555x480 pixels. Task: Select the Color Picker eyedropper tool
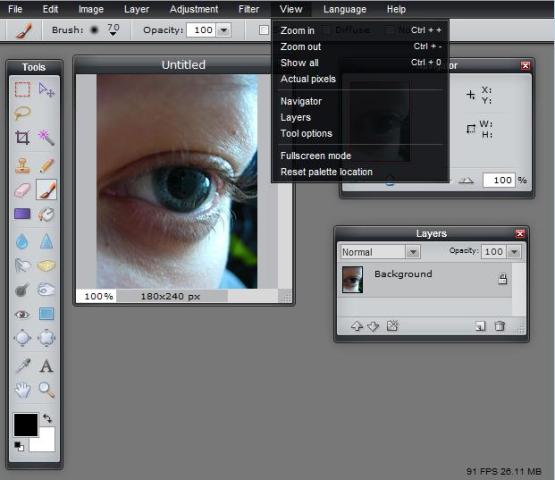23,366
